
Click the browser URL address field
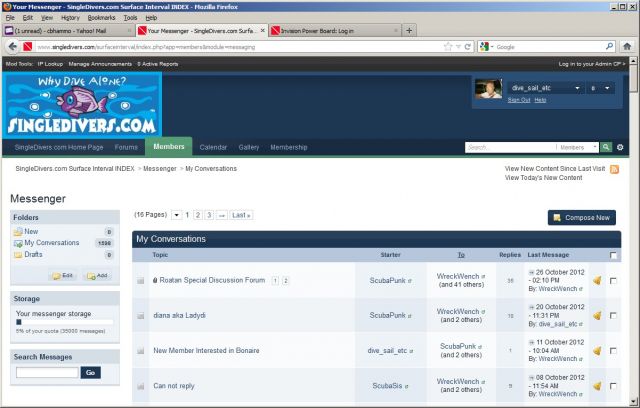point(239,47)
